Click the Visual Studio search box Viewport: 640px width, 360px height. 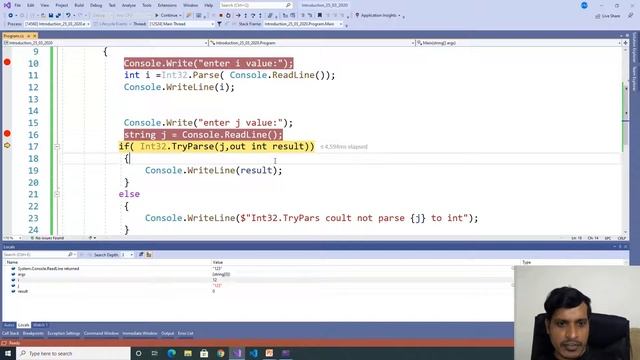[x=256, y=5]
